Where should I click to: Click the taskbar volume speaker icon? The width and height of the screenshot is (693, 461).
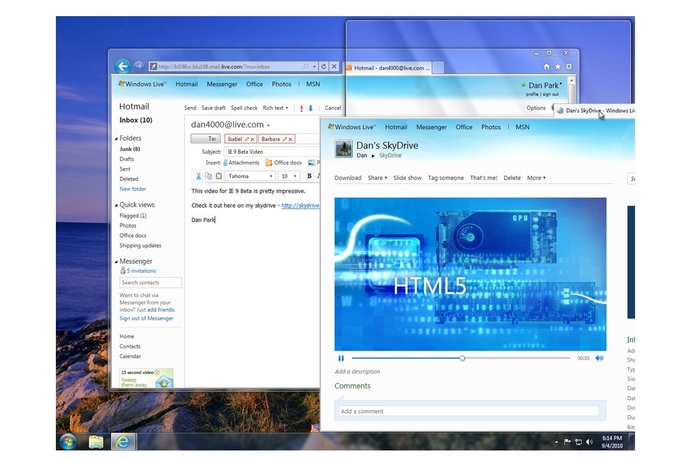tap(589, 442)
